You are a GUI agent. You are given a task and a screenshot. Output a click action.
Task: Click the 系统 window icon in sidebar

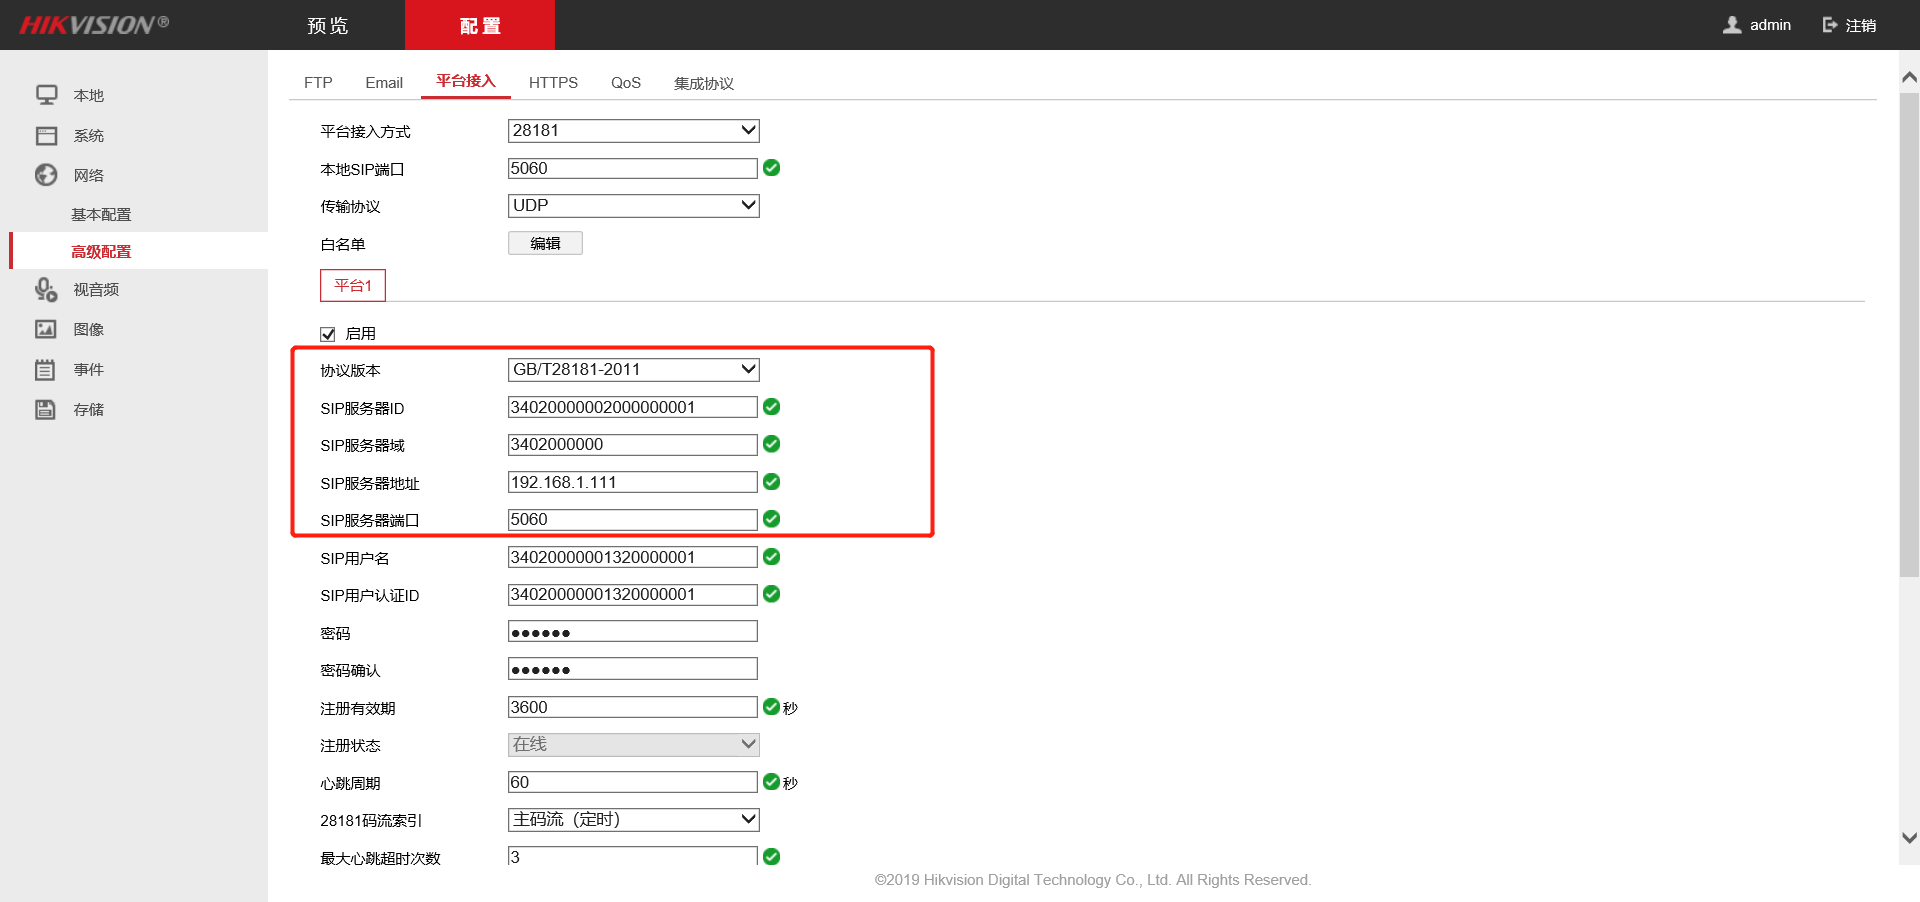pyautogui.click(x=46, y=135)
